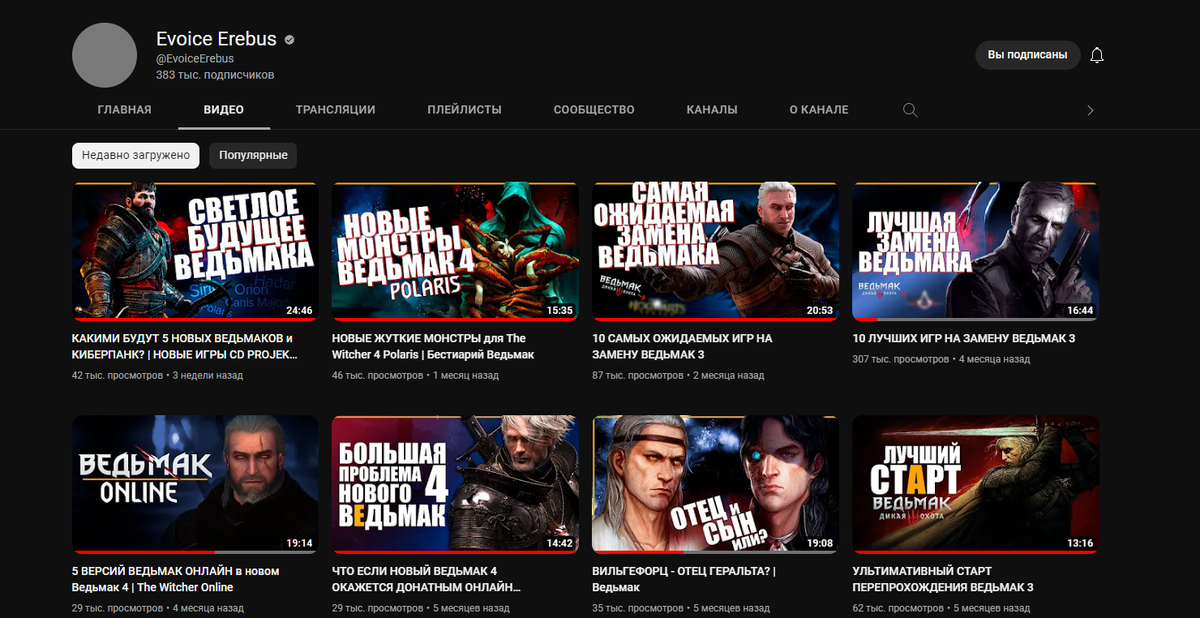Open the ВЕДЬМАК ONLINE video thumbnail
Screen dimensions: 1200x618
(x=195, y=485)
